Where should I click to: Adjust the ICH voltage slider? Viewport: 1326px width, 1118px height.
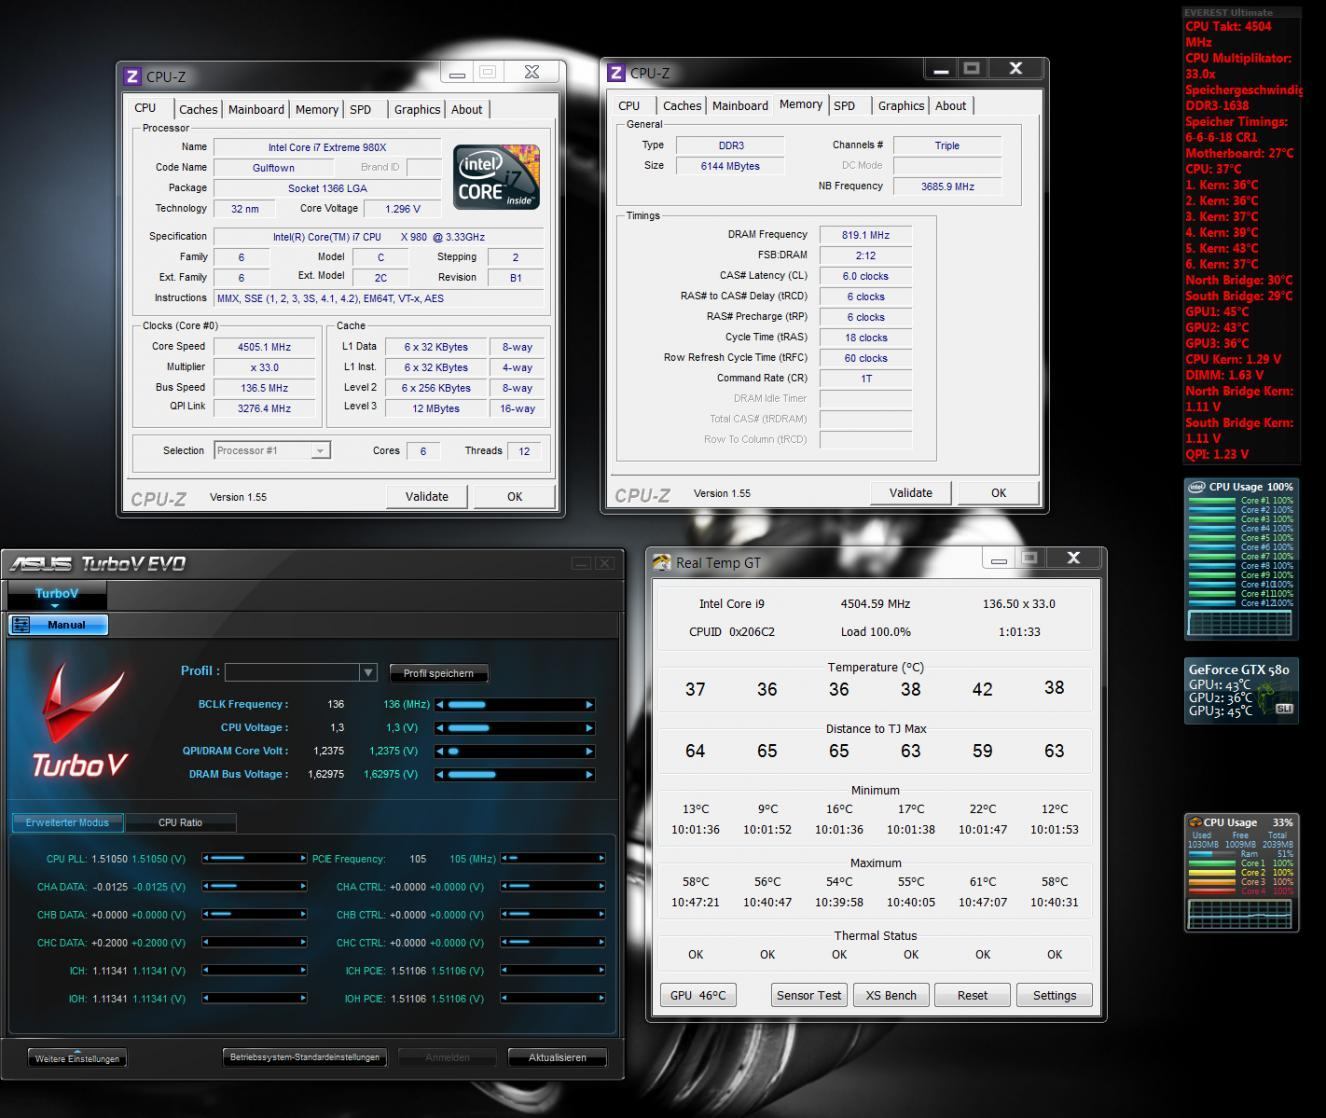coord(254,970)
